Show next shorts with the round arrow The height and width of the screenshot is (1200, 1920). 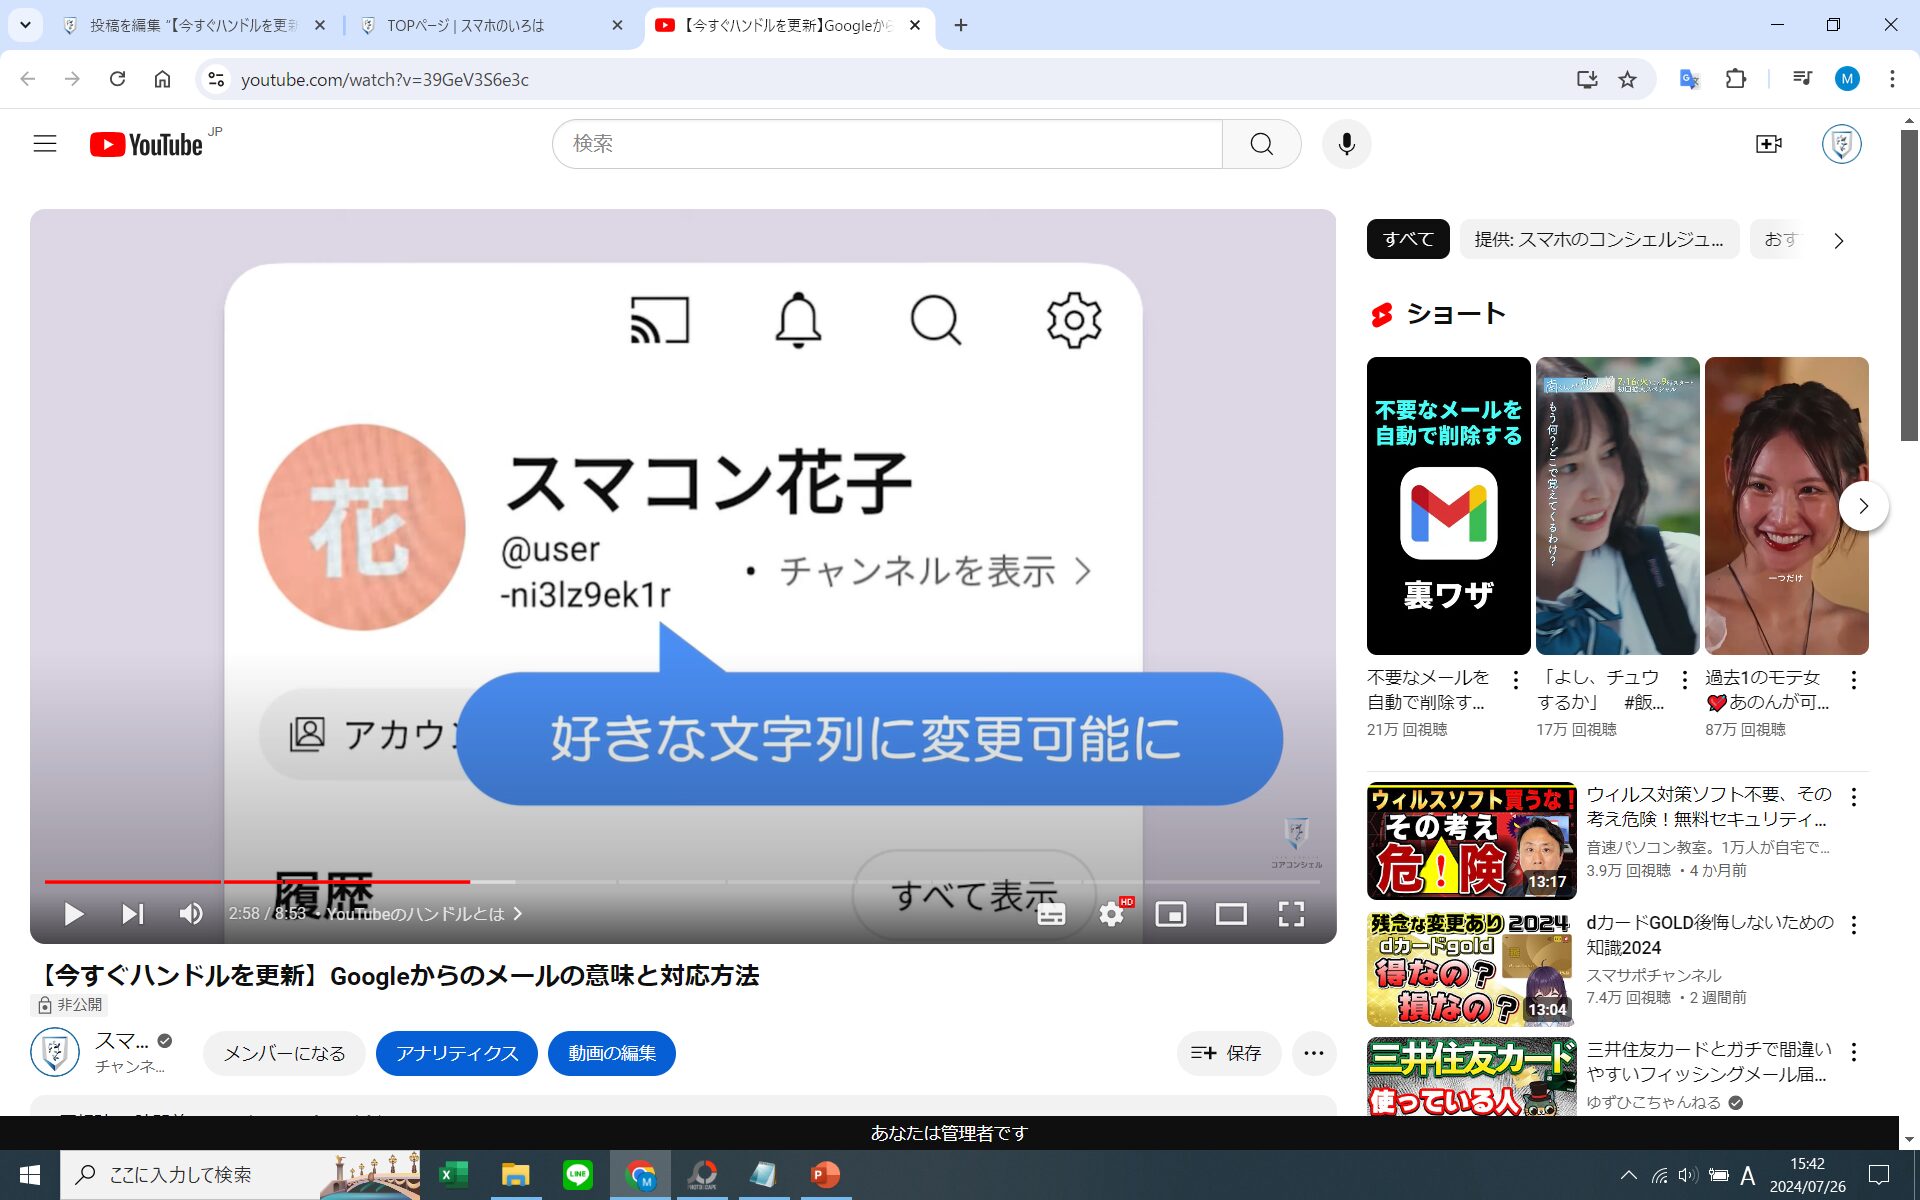(1863, 506)
